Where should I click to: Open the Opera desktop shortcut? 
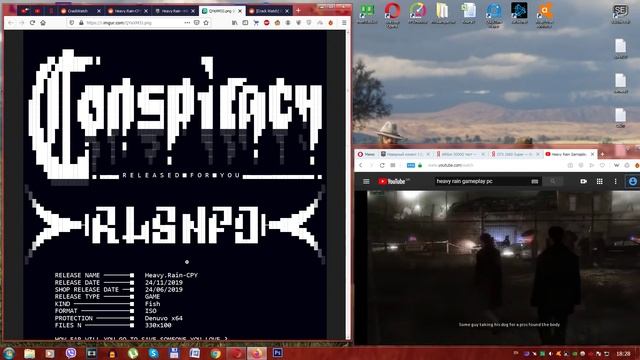click(x=392, y=15)
